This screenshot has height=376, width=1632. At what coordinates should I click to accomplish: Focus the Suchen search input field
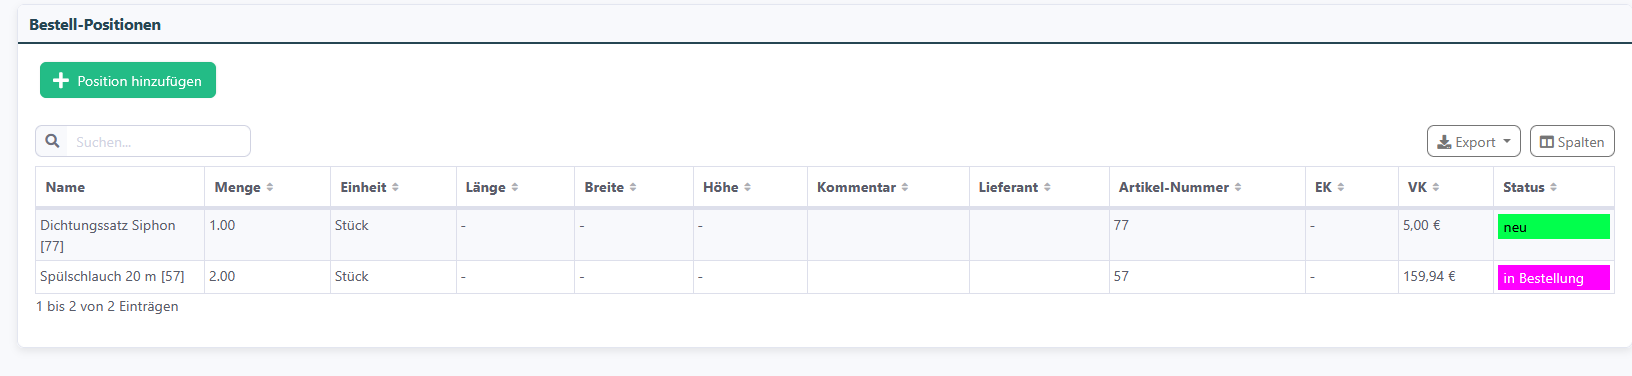coord(158,141)
